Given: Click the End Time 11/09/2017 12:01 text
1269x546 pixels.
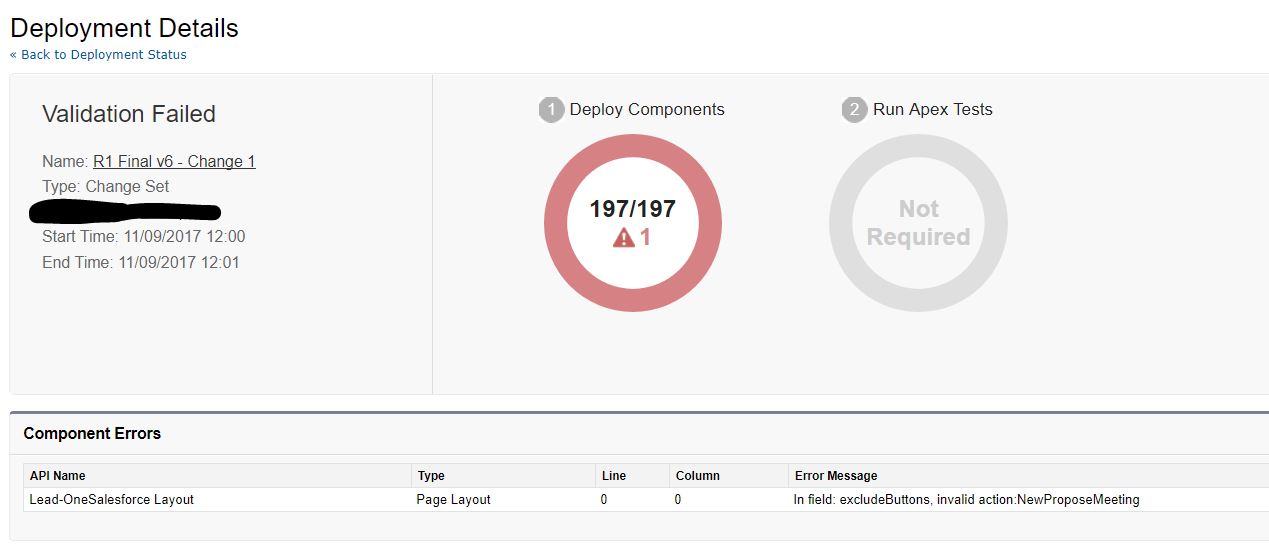Looking at the screenshot, I should click(x=140, y=263).
